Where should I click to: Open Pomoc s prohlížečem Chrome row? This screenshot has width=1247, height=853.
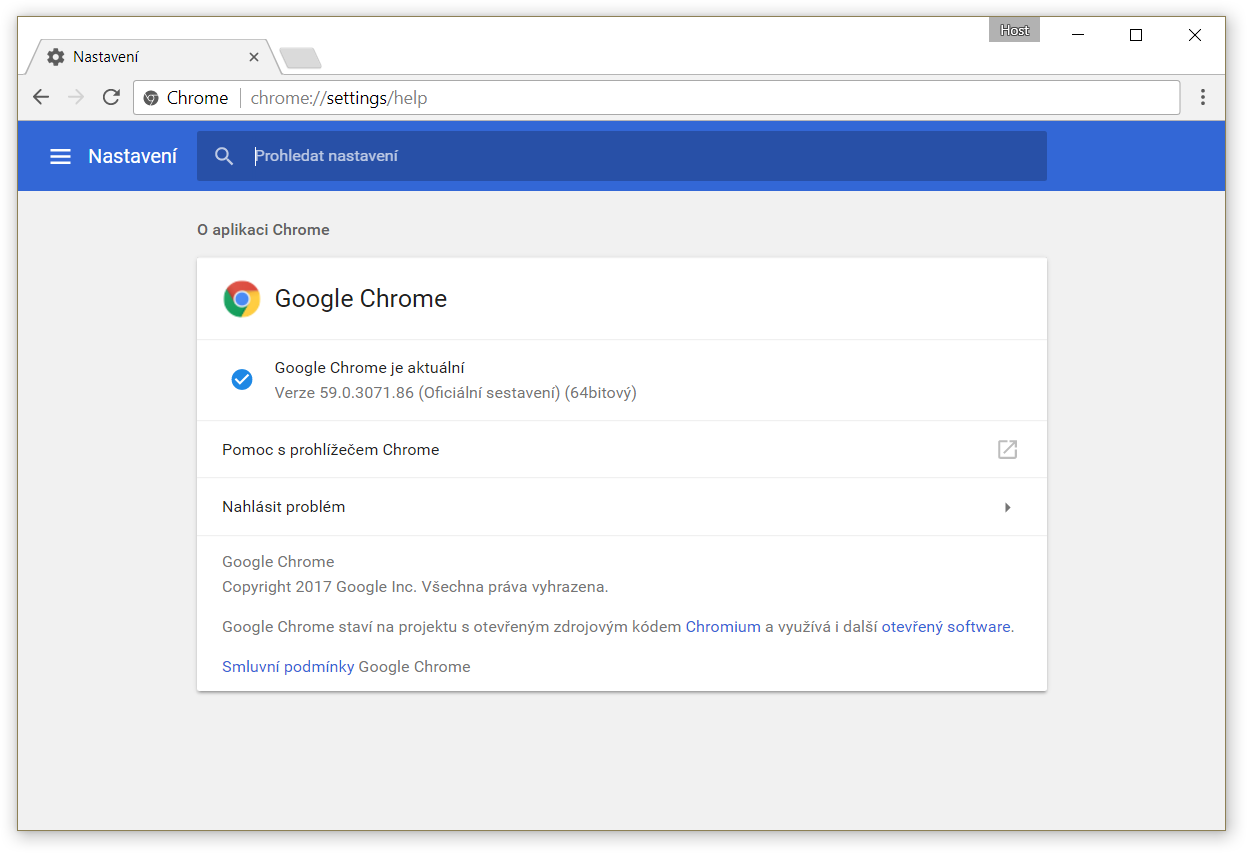[622, 450]
